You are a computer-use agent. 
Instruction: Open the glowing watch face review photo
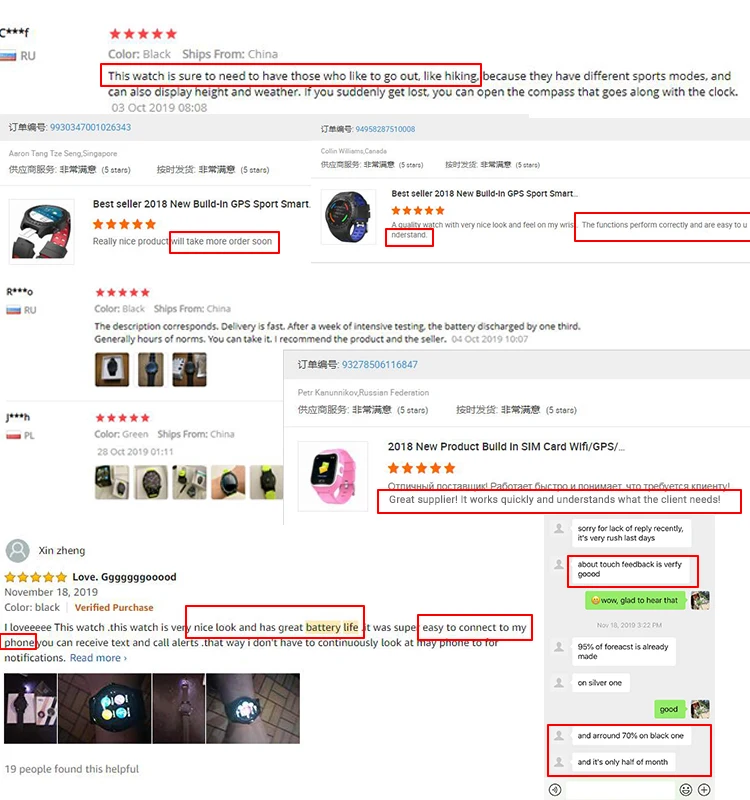(105, 708)
